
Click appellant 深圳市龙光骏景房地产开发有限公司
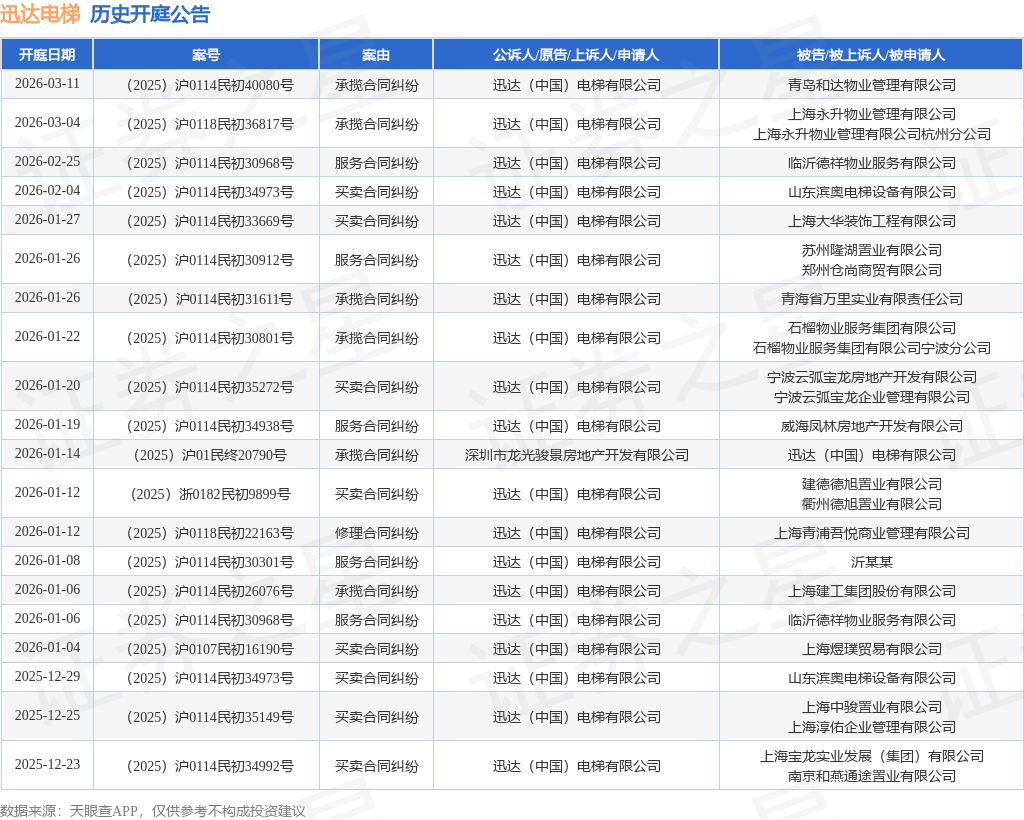(x=577, y=455)
